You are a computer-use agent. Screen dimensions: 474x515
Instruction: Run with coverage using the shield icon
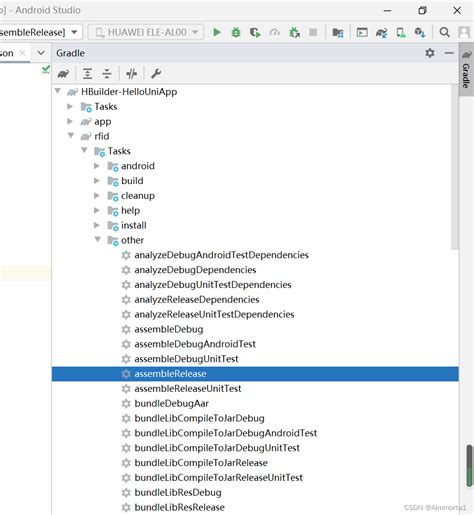pyautogui.click(x=255, y=32)
